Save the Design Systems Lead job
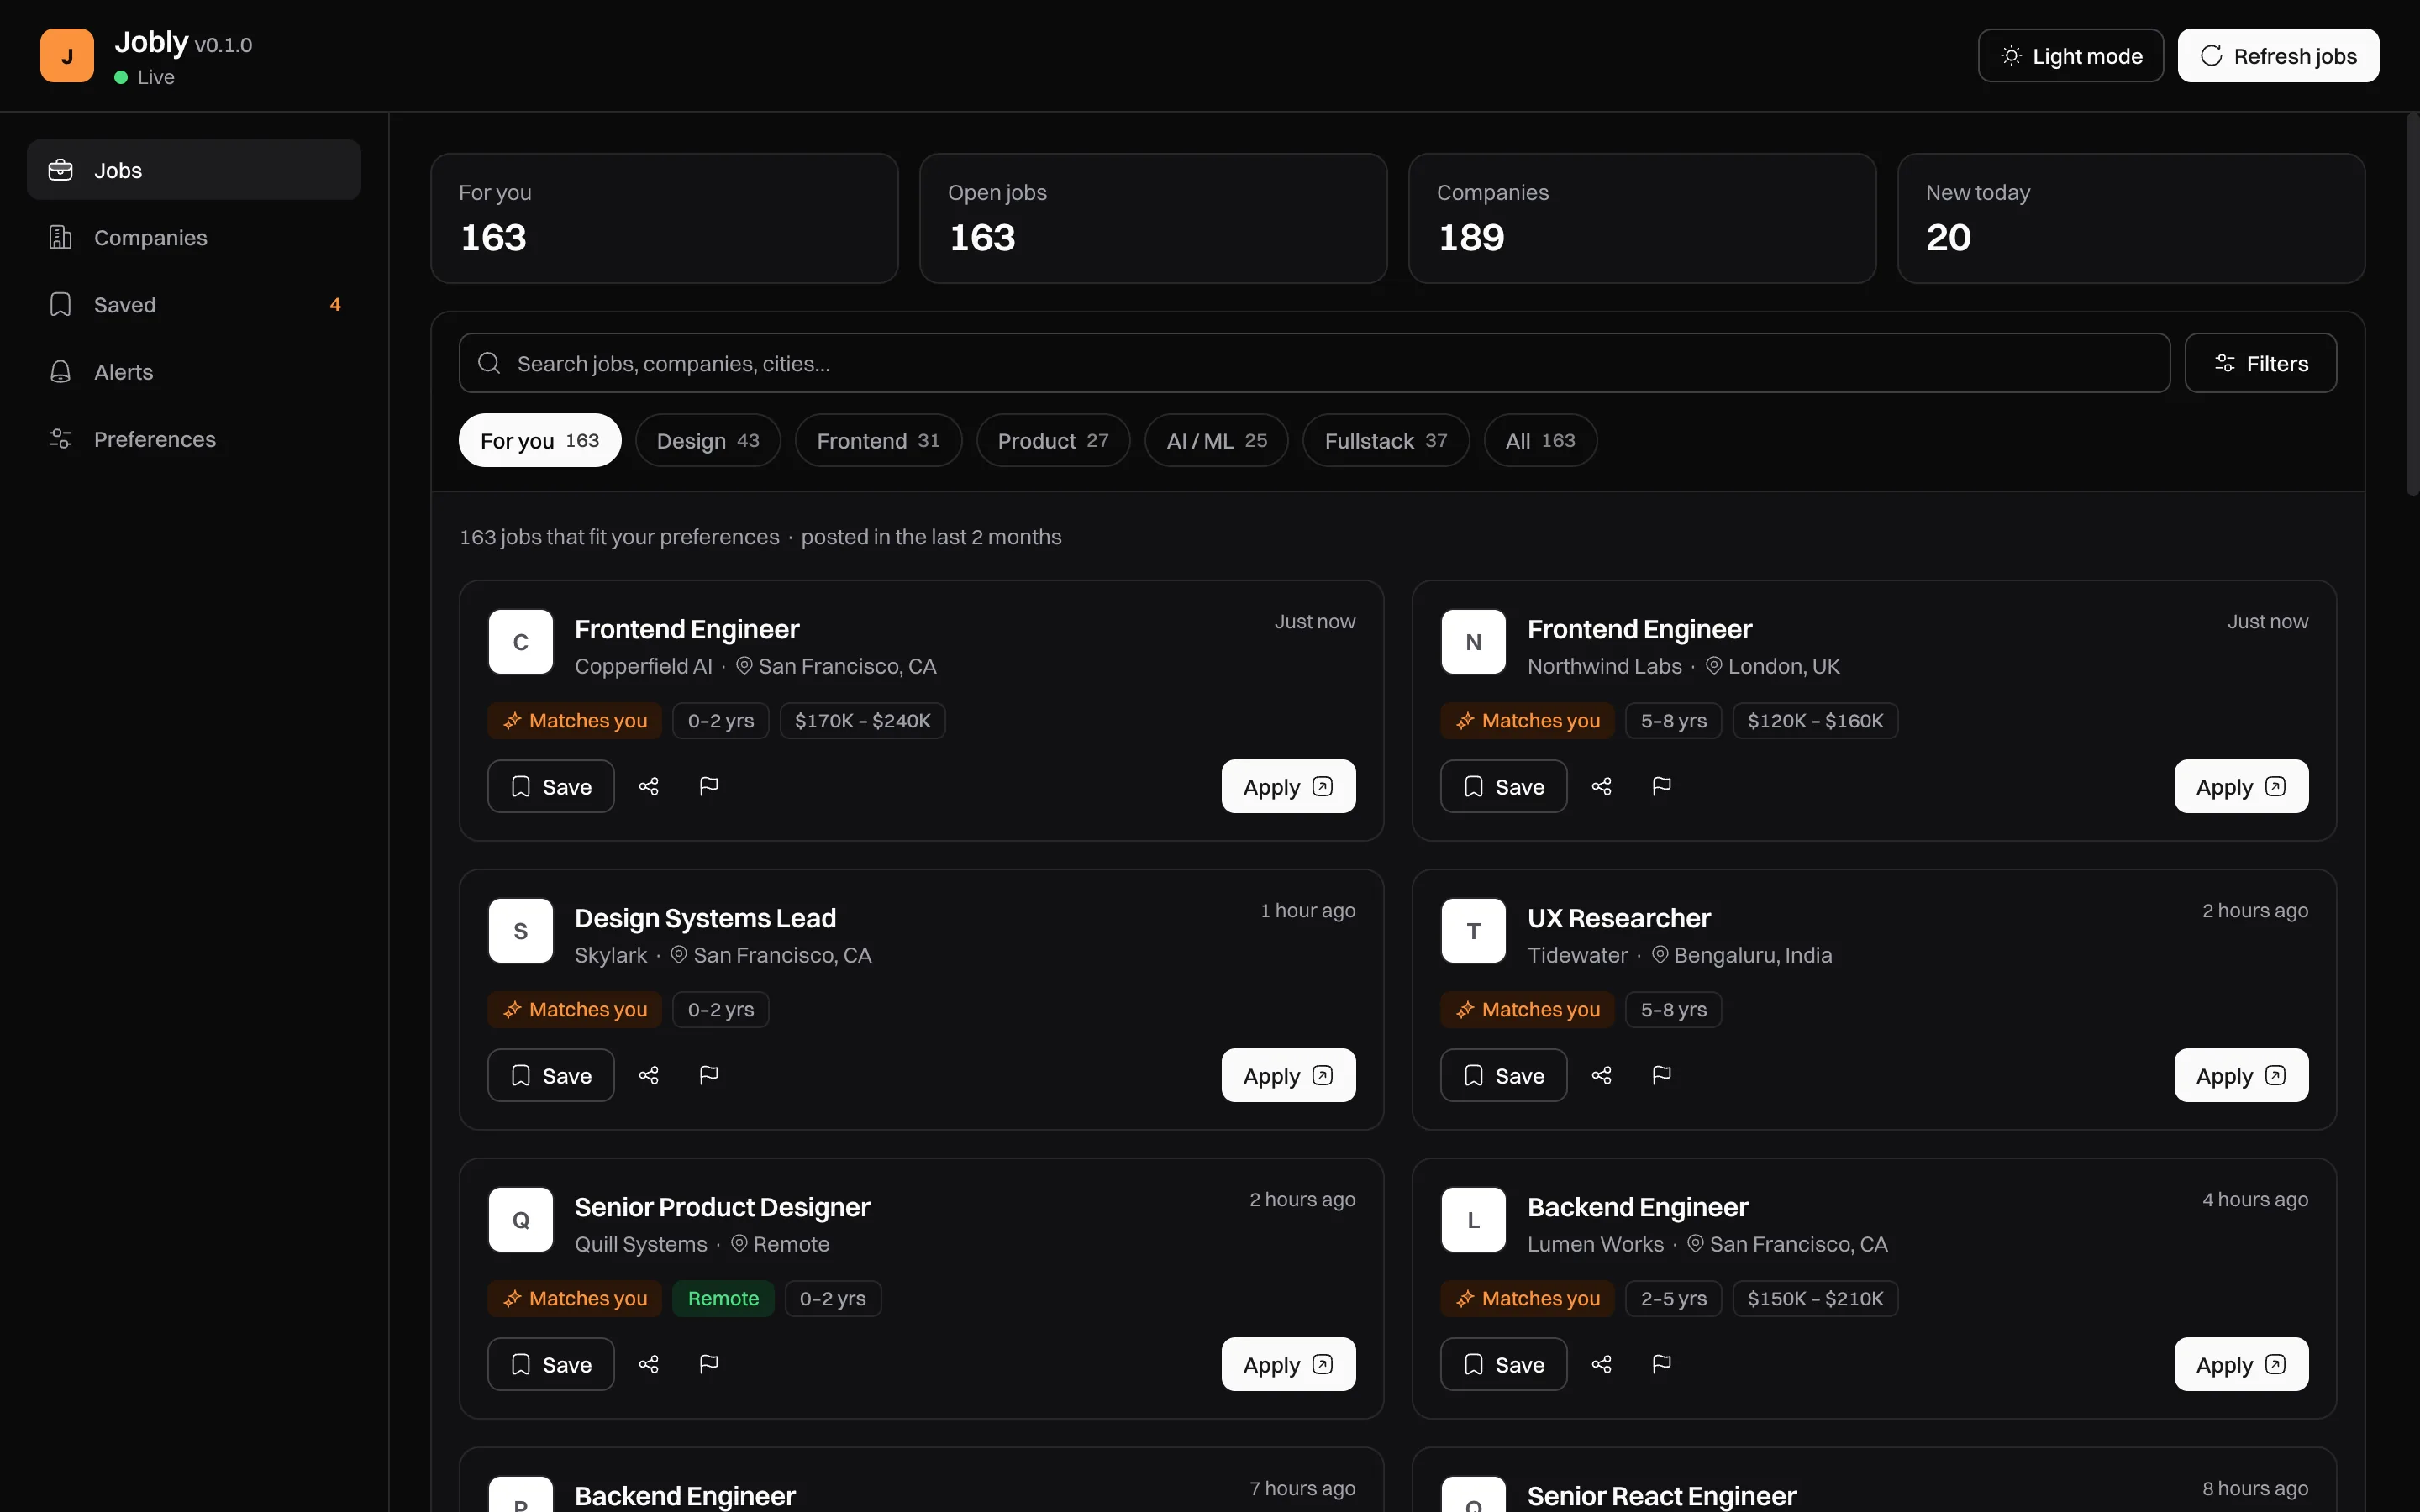The height and width of the screenshot is (1512, 2420). pos(551,1076)
